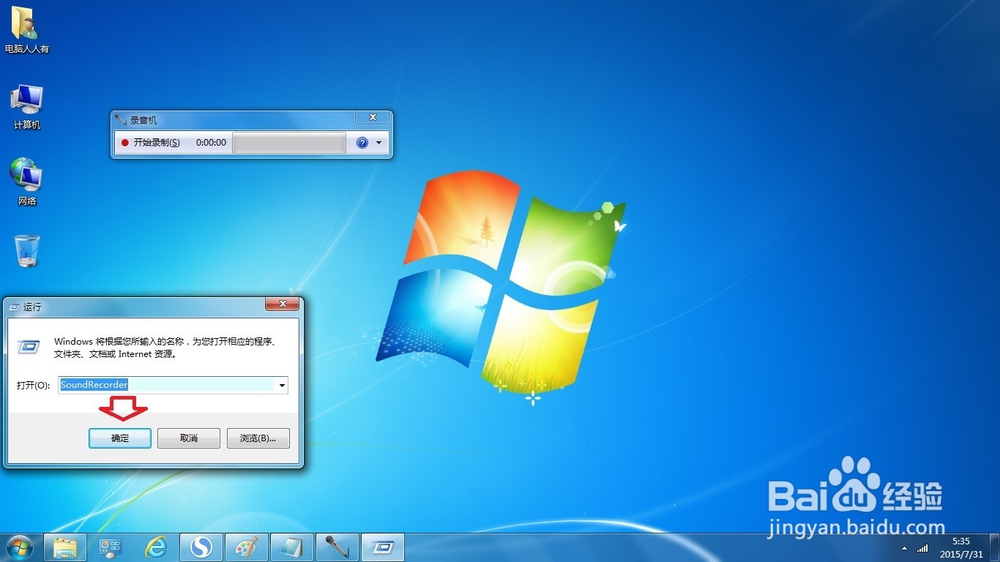The height and width of the screenshot is (562, 1000).
Task: Click the 确定 button in Run dialog
Action: 120,438
